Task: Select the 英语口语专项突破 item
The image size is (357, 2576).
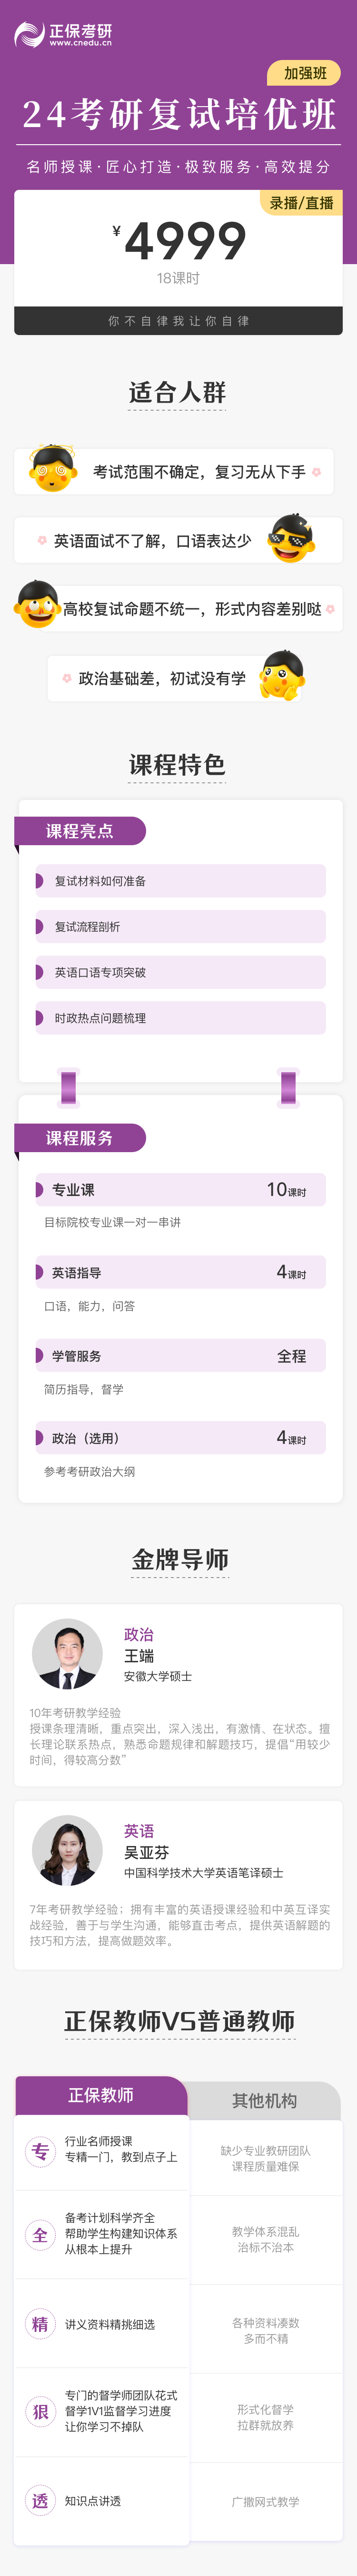Action: 180,972
